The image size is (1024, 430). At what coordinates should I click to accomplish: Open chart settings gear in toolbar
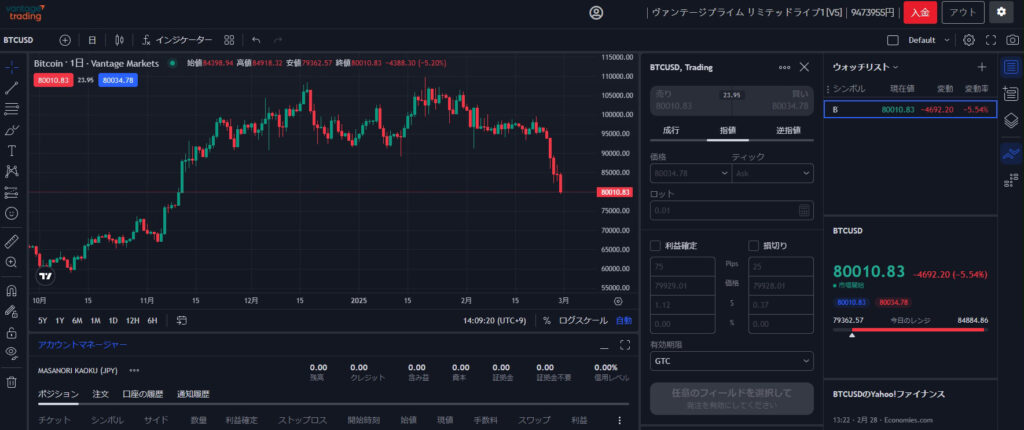[969, 40]
